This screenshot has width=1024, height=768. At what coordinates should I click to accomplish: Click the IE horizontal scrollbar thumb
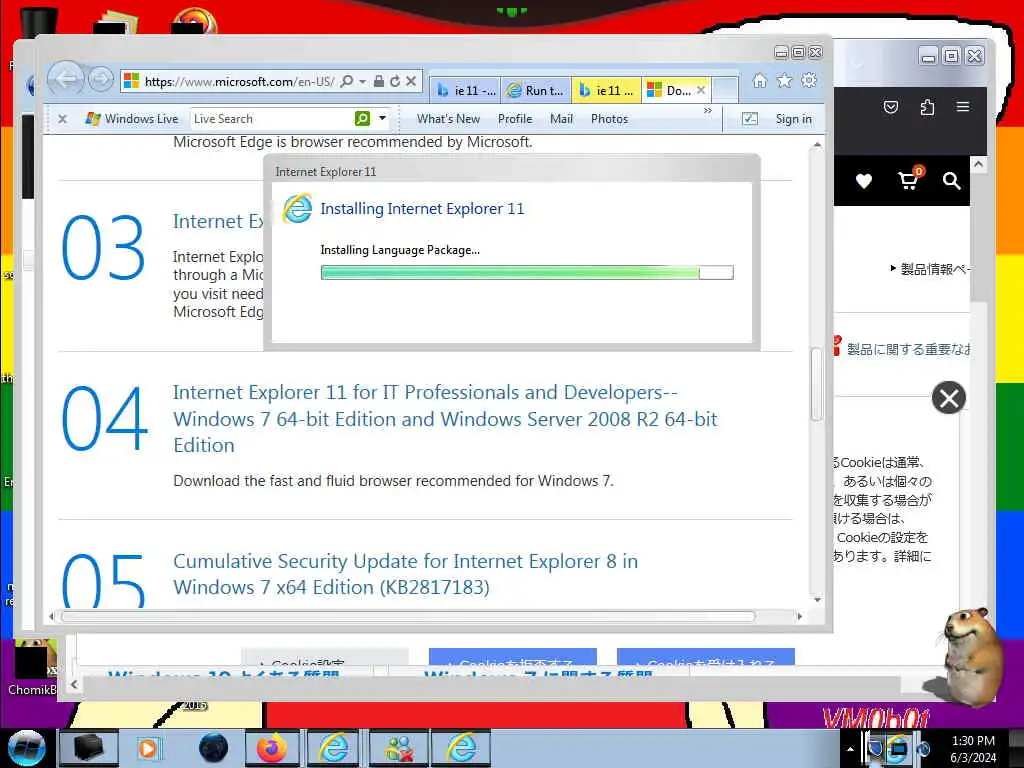click(408, 616)
